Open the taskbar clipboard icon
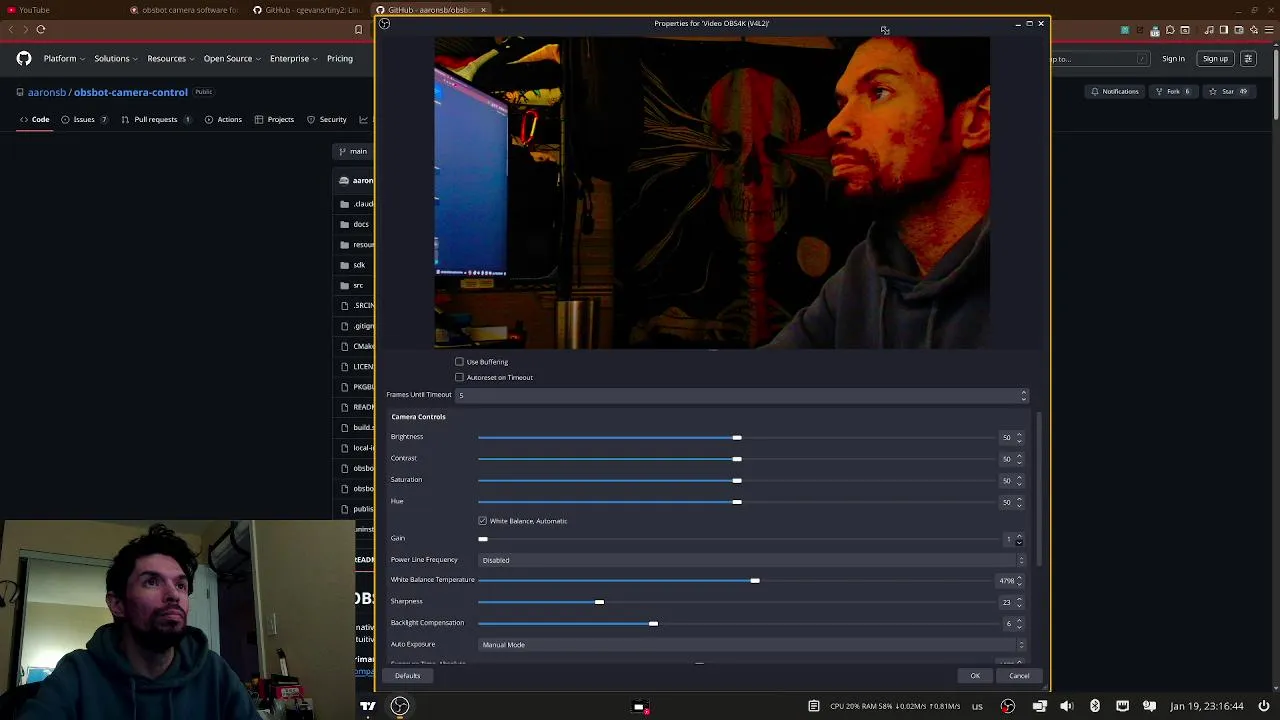 (814, 706)
